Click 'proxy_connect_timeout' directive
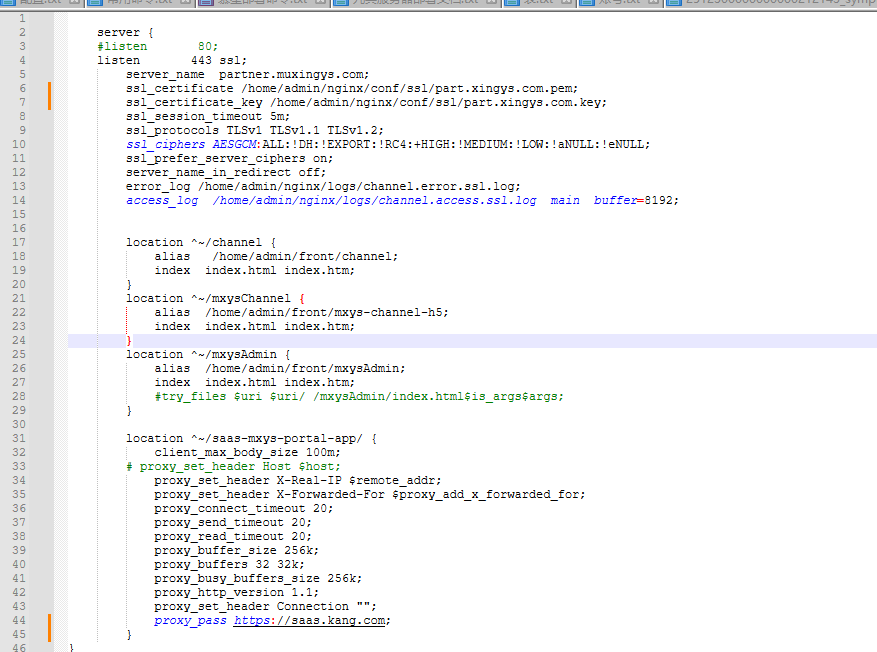877x652 pixels. [230, 508]
